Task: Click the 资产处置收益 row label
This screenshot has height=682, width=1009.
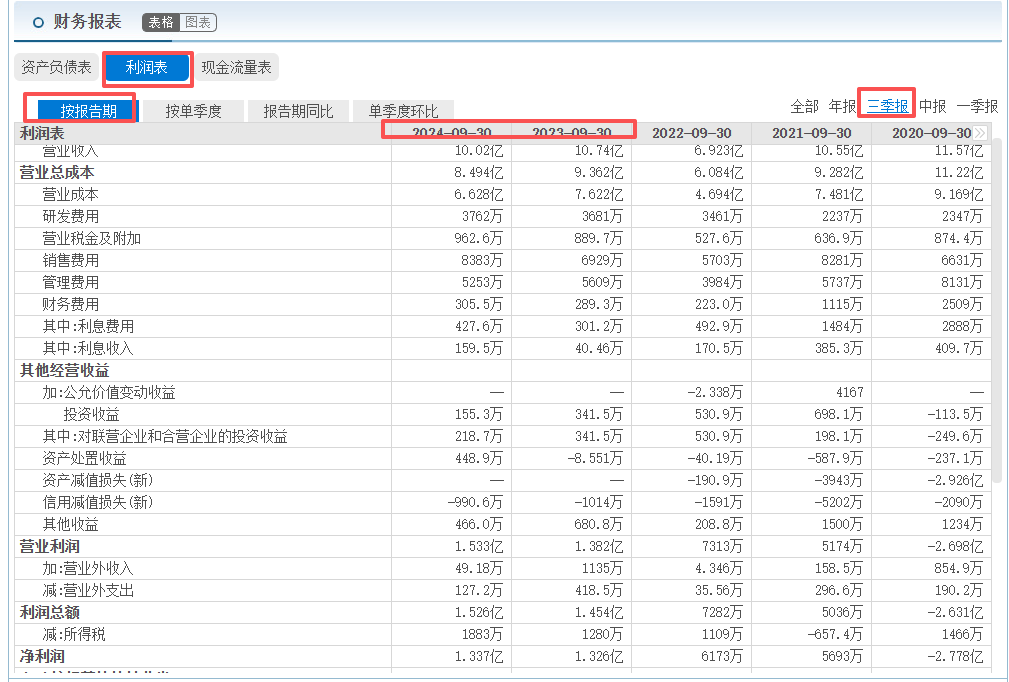Action: click(x=84, y=458)
